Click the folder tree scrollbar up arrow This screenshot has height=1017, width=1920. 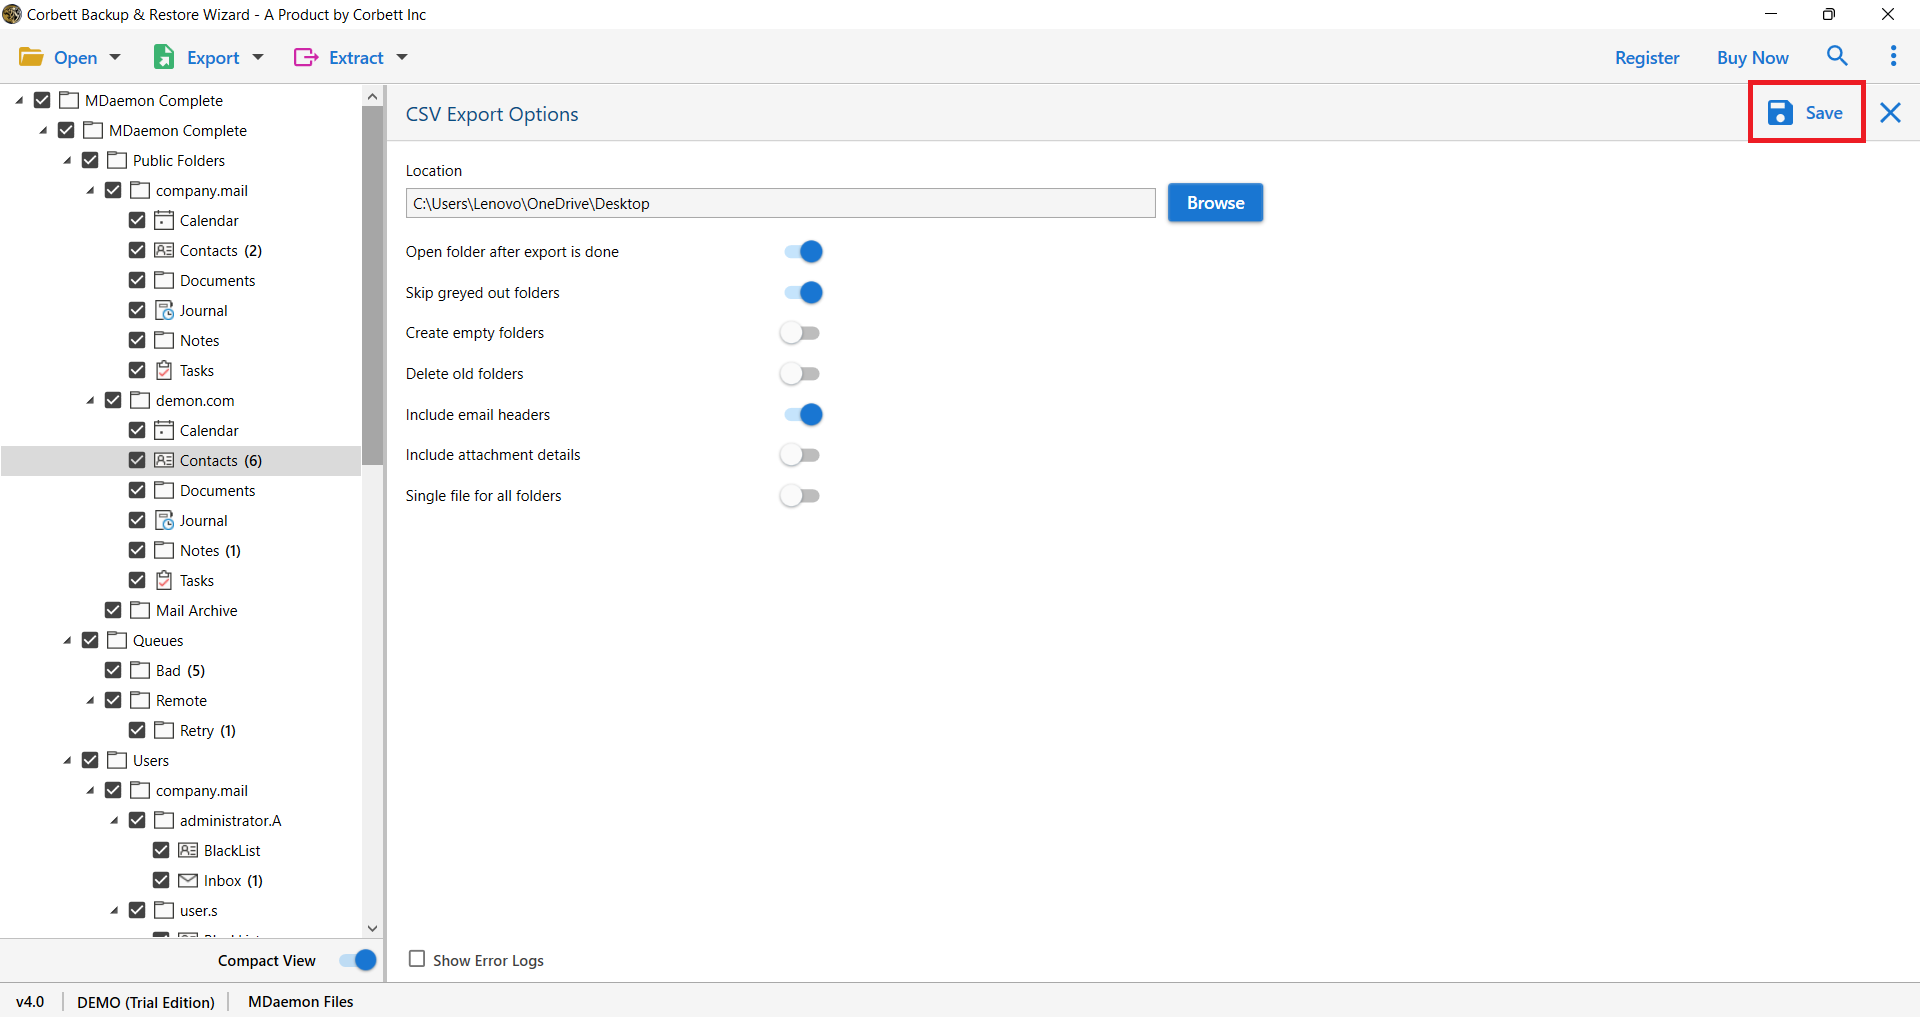coord(372,97)
